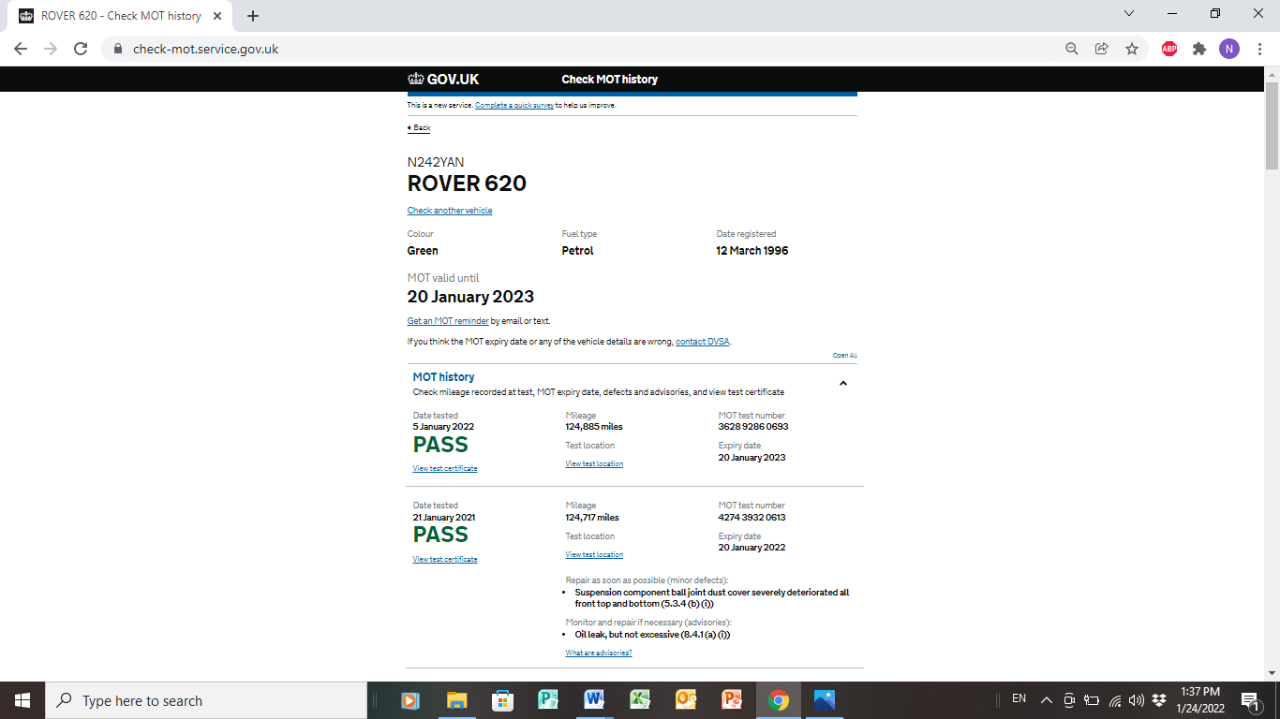Open File Explorer from the taskbar
The image size is (1280, 719).
(456, 700)
